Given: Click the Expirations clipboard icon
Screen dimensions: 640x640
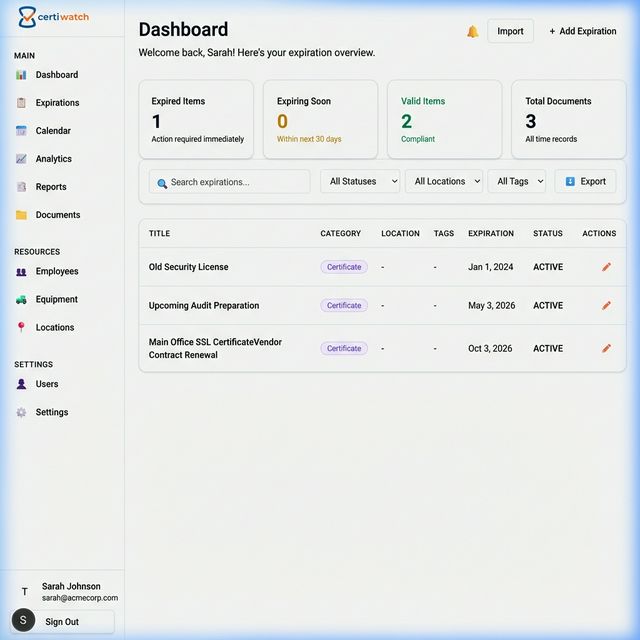Looking at the screenshot, I should pos(21,102).
